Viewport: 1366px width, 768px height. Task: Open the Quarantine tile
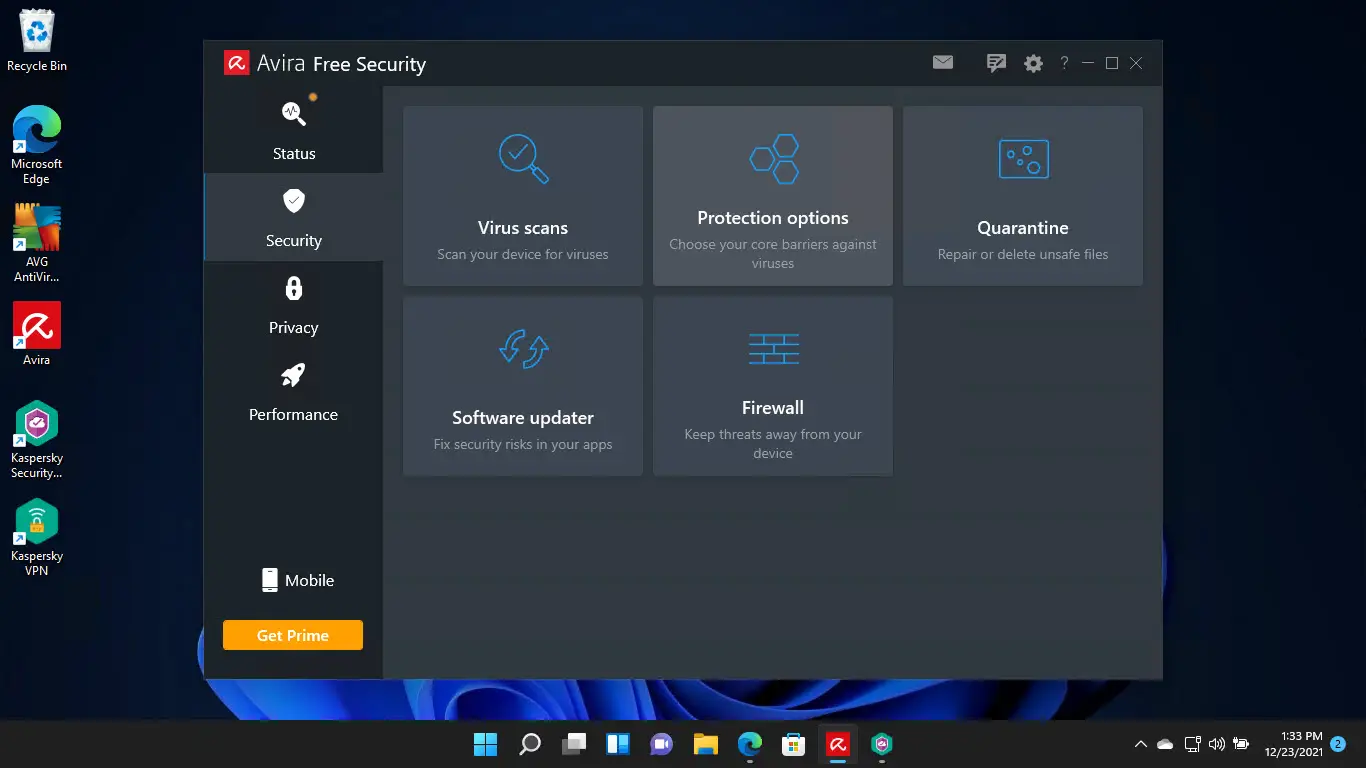pos(1023,196)
